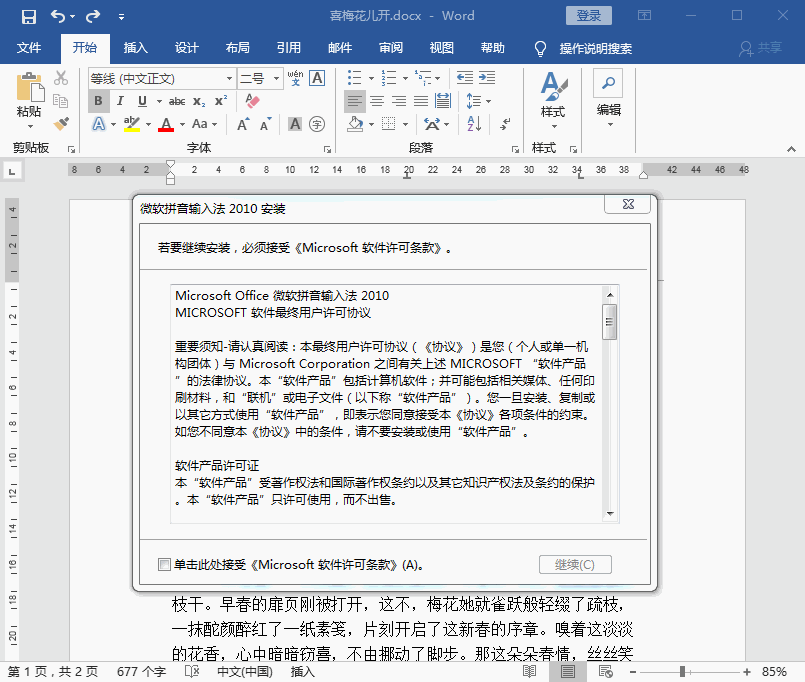Screen dimensions: 805x682
Task: Toggle superscript formatting
Action: [221, 101]
